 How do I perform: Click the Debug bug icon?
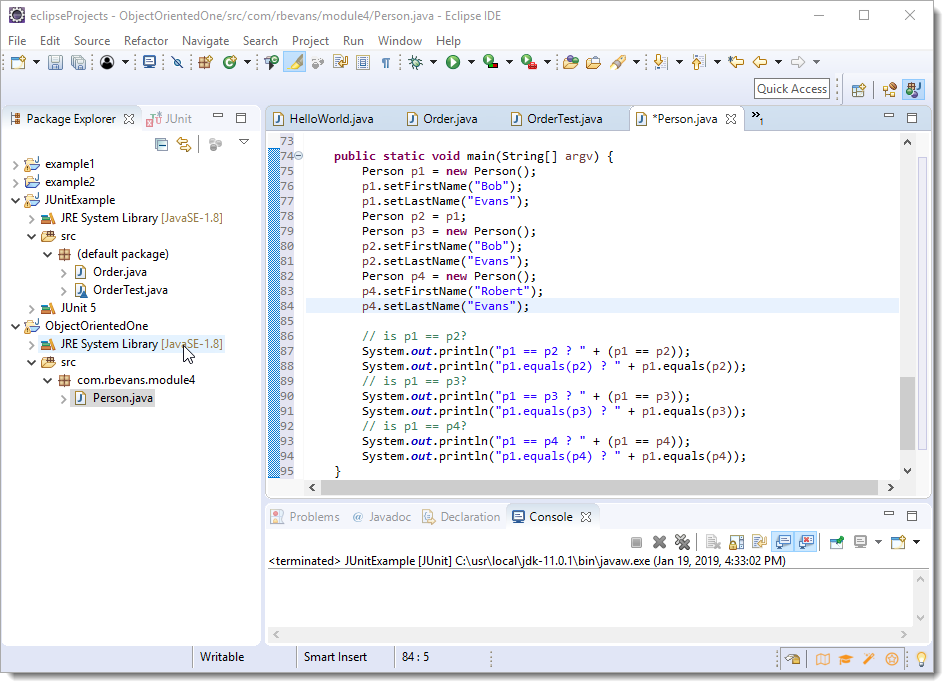tap(416, 62)
